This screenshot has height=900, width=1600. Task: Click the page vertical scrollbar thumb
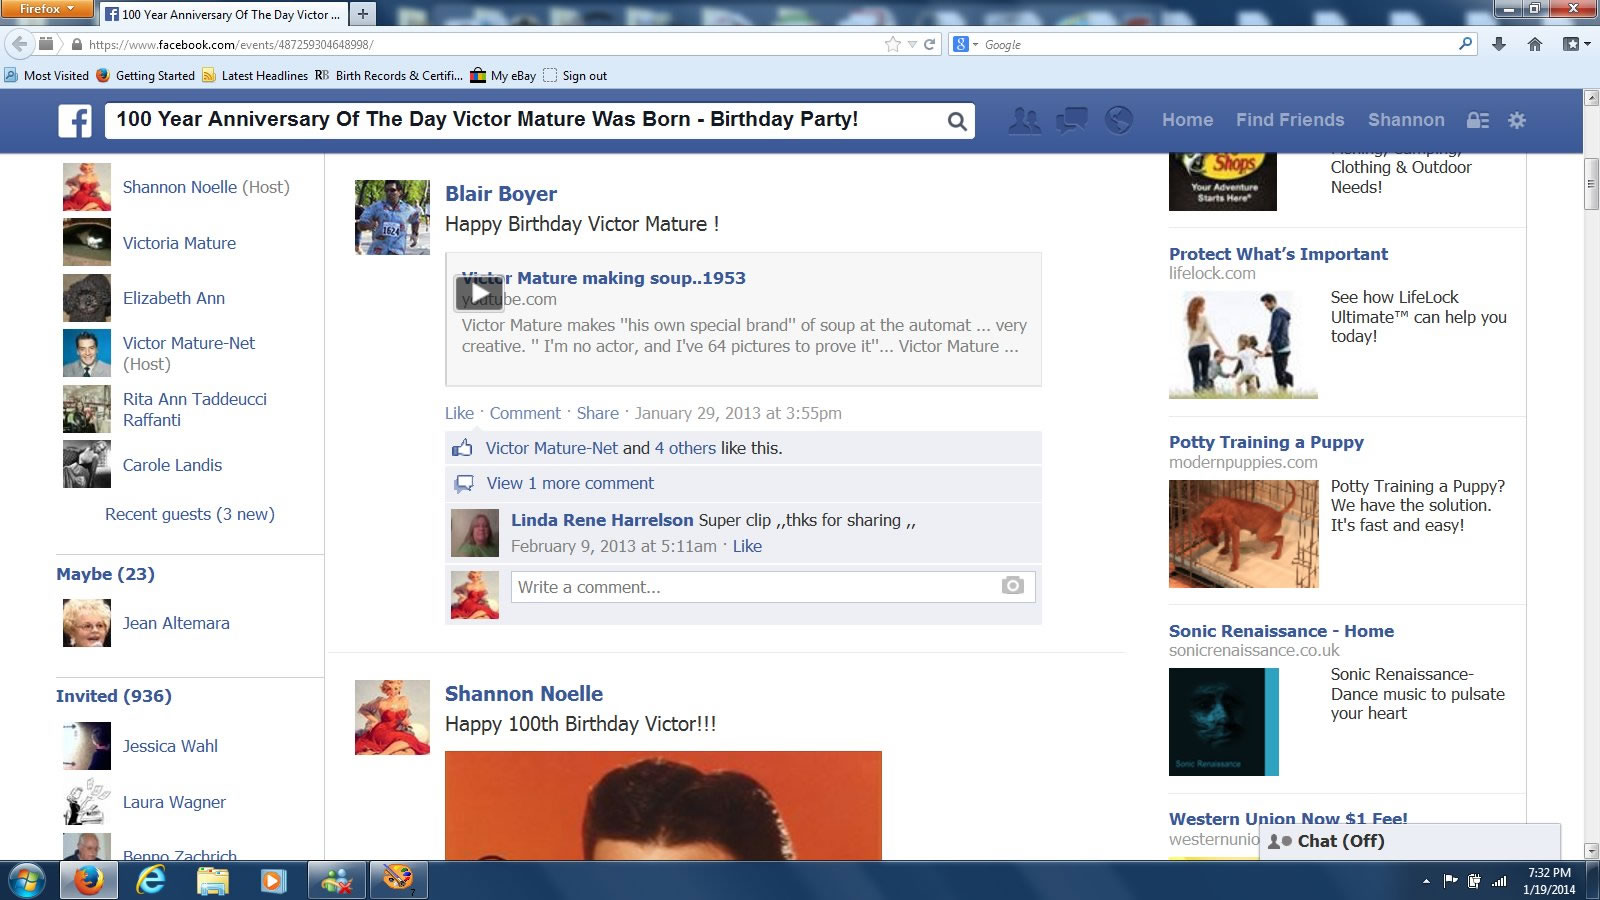(1591, 183)
